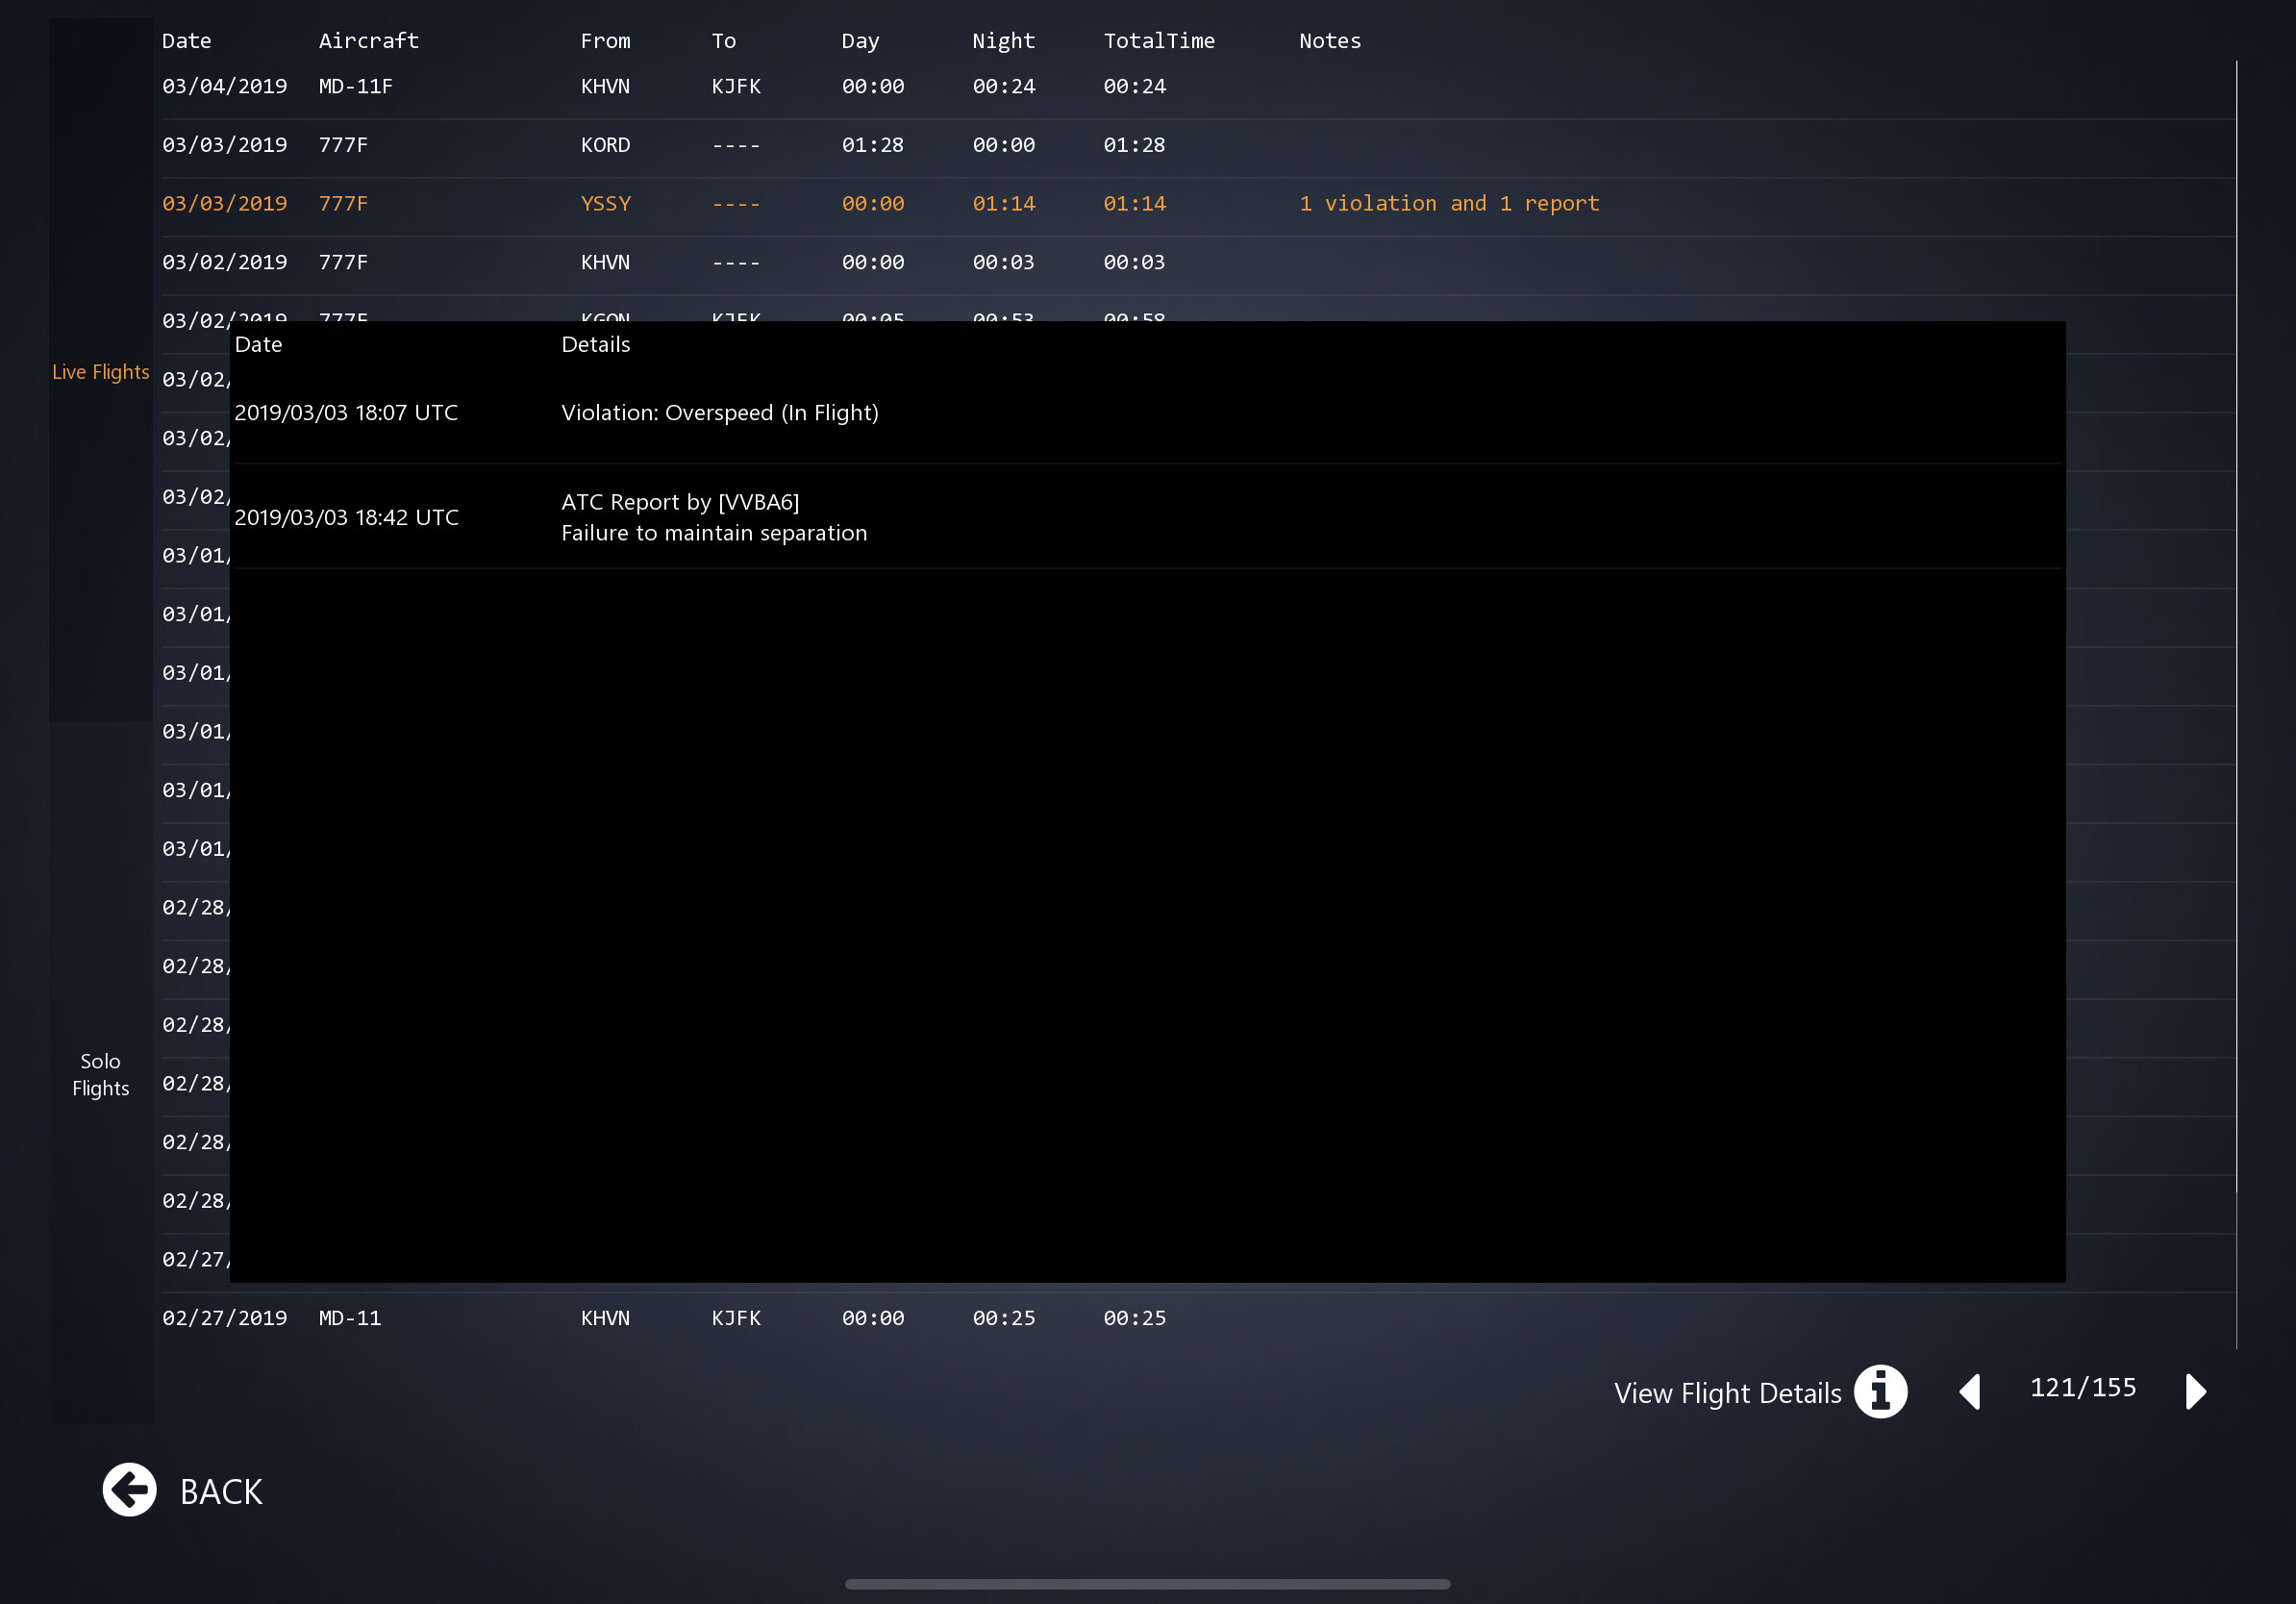Click the back arrow circle icon
Screen dimensions: 2296x1604
(129, 1490)
